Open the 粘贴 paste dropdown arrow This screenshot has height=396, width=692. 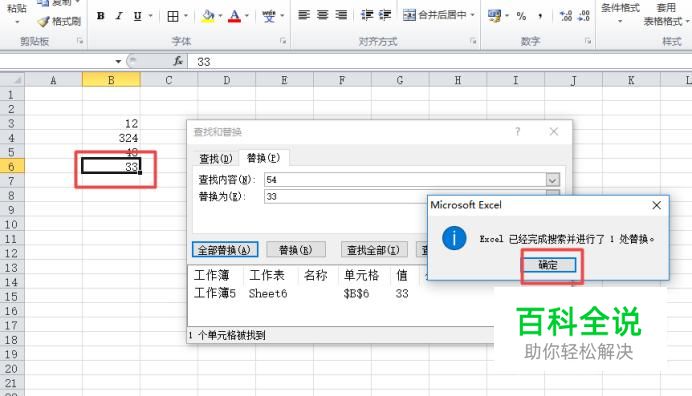pos(17,22)
